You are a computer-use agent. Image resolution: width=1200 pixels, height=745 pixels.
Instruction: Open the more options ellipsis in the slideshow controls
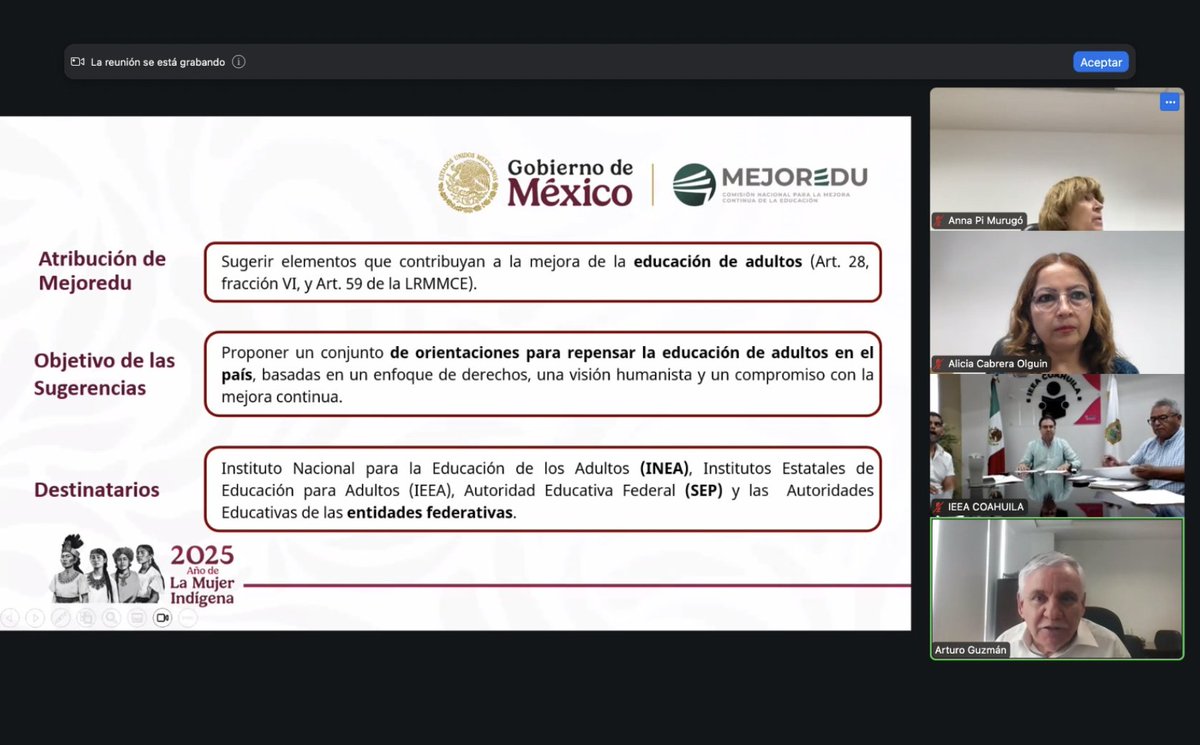[188, 618]
